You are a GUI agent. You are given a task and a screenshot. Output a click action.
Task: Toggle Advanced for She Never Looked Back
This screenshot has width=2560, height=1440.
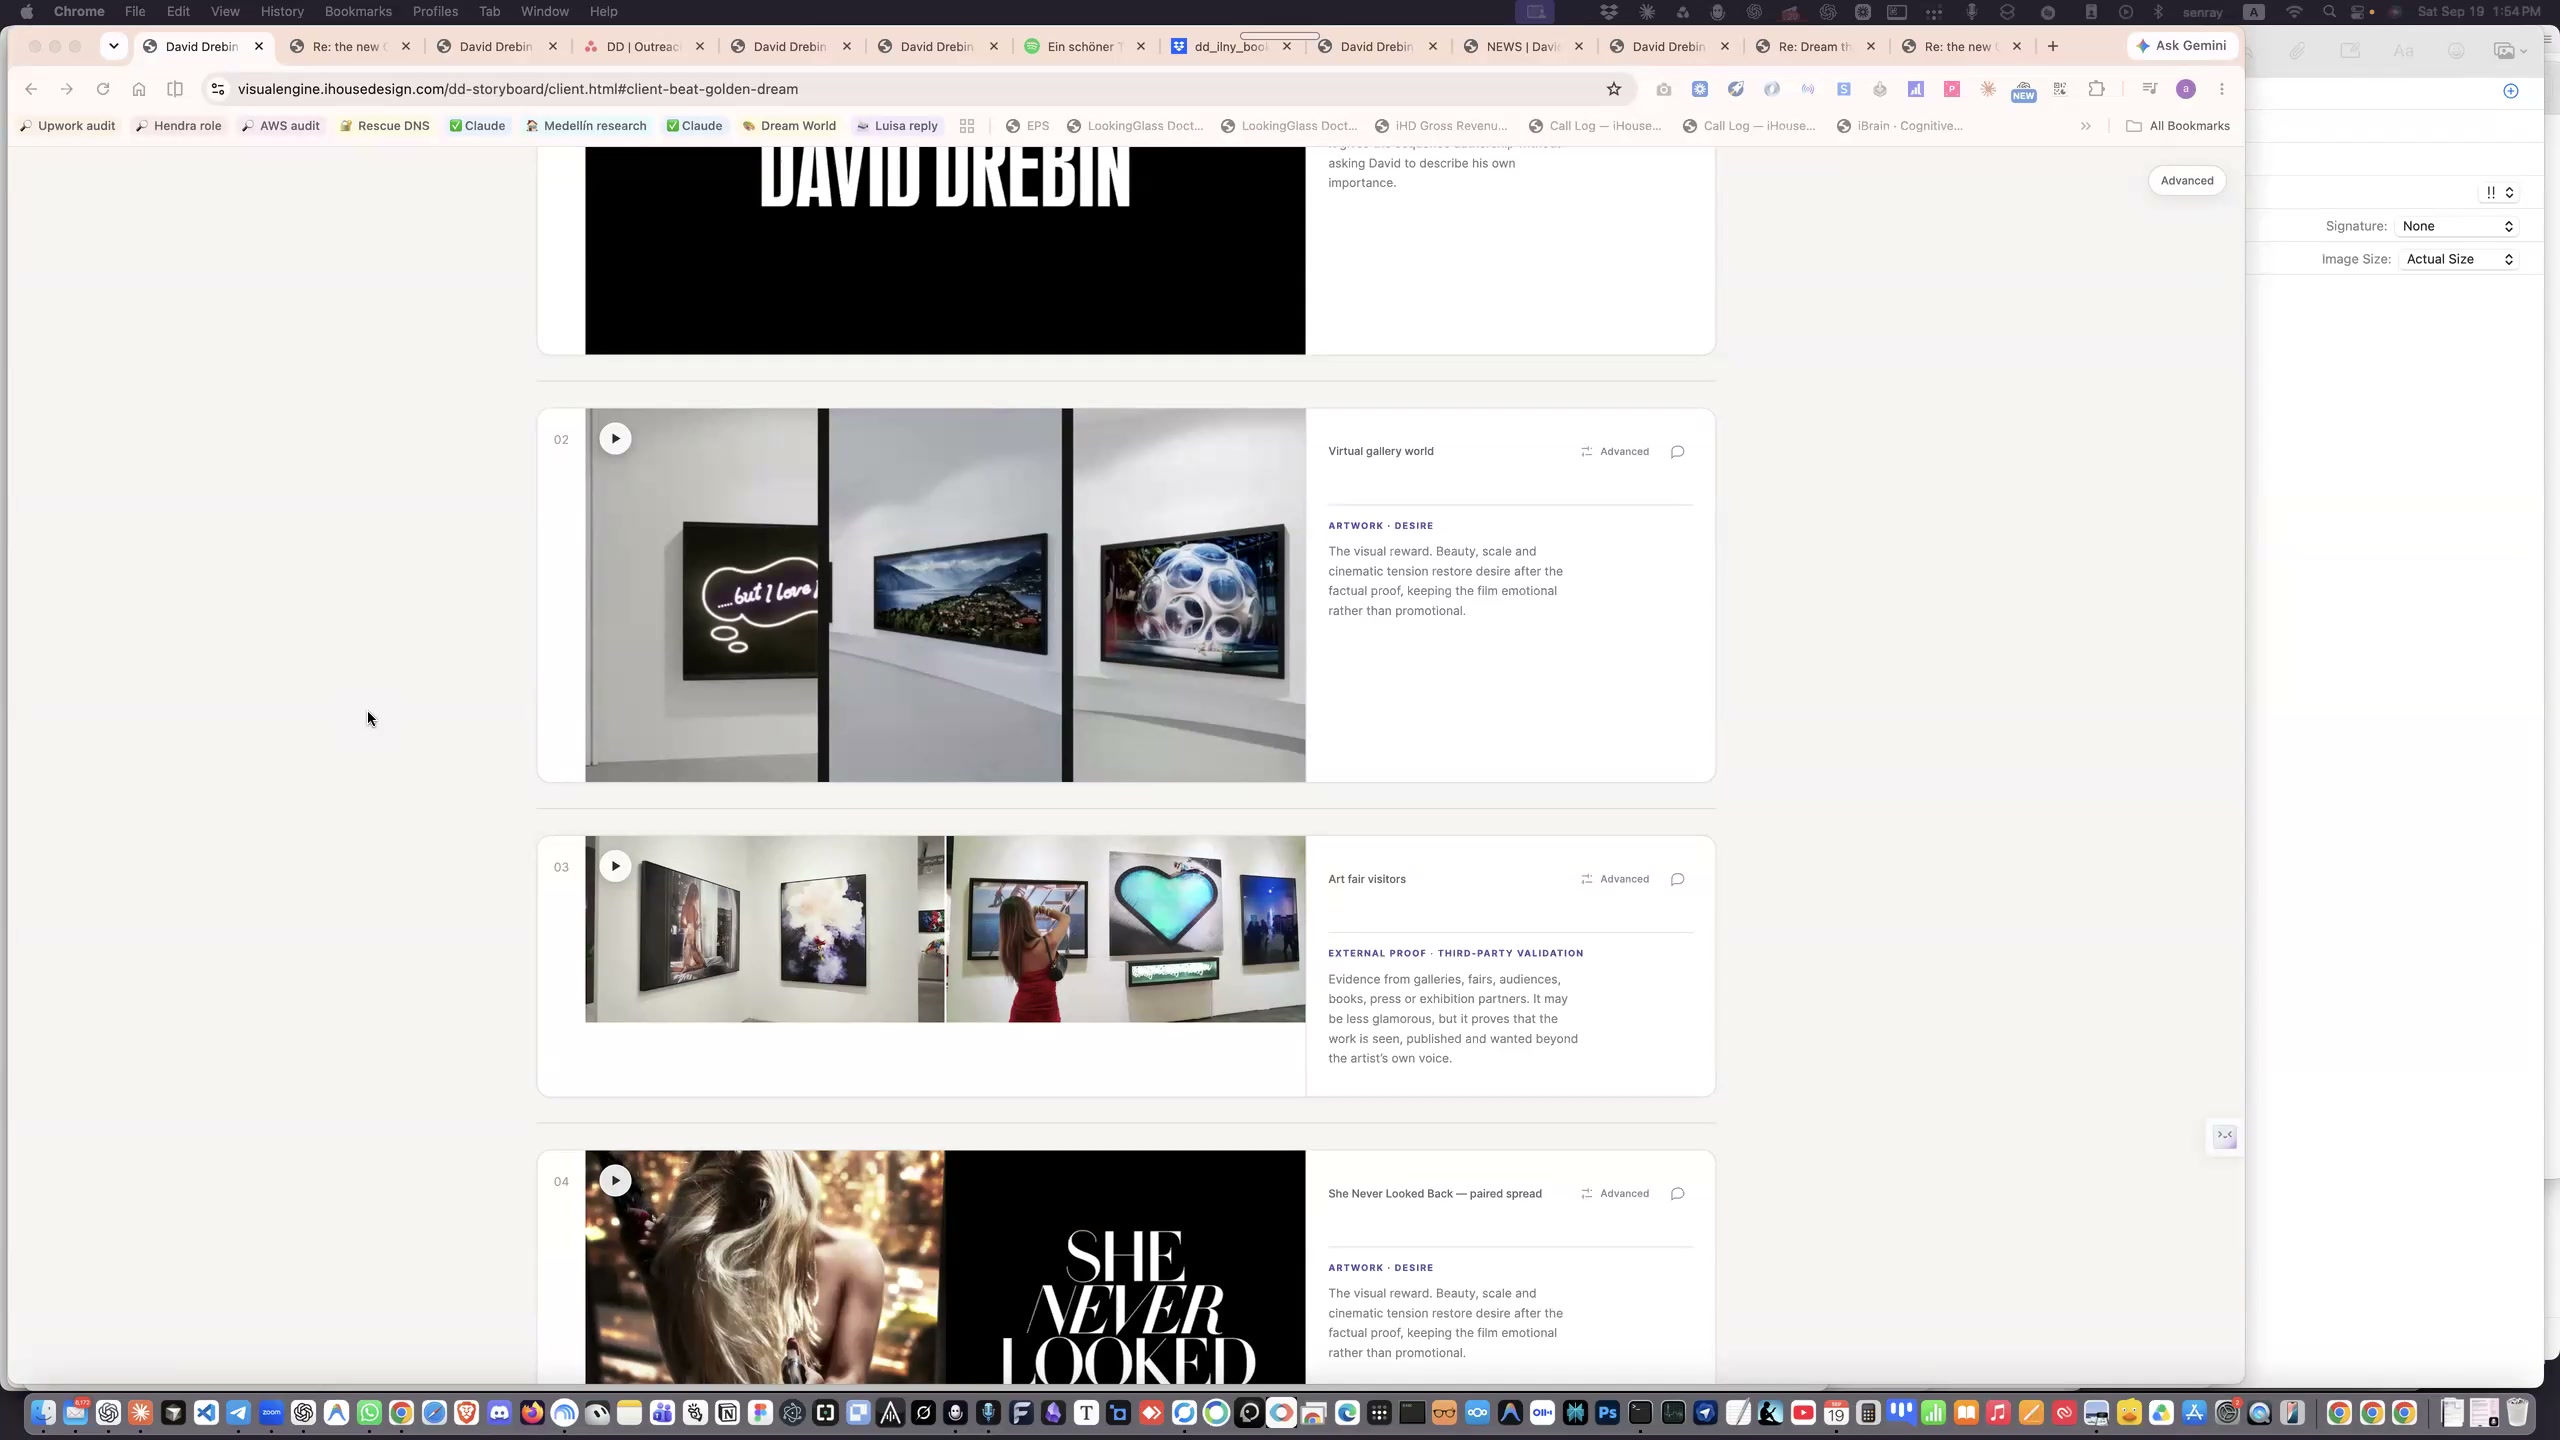(x=1615, y=1194)
